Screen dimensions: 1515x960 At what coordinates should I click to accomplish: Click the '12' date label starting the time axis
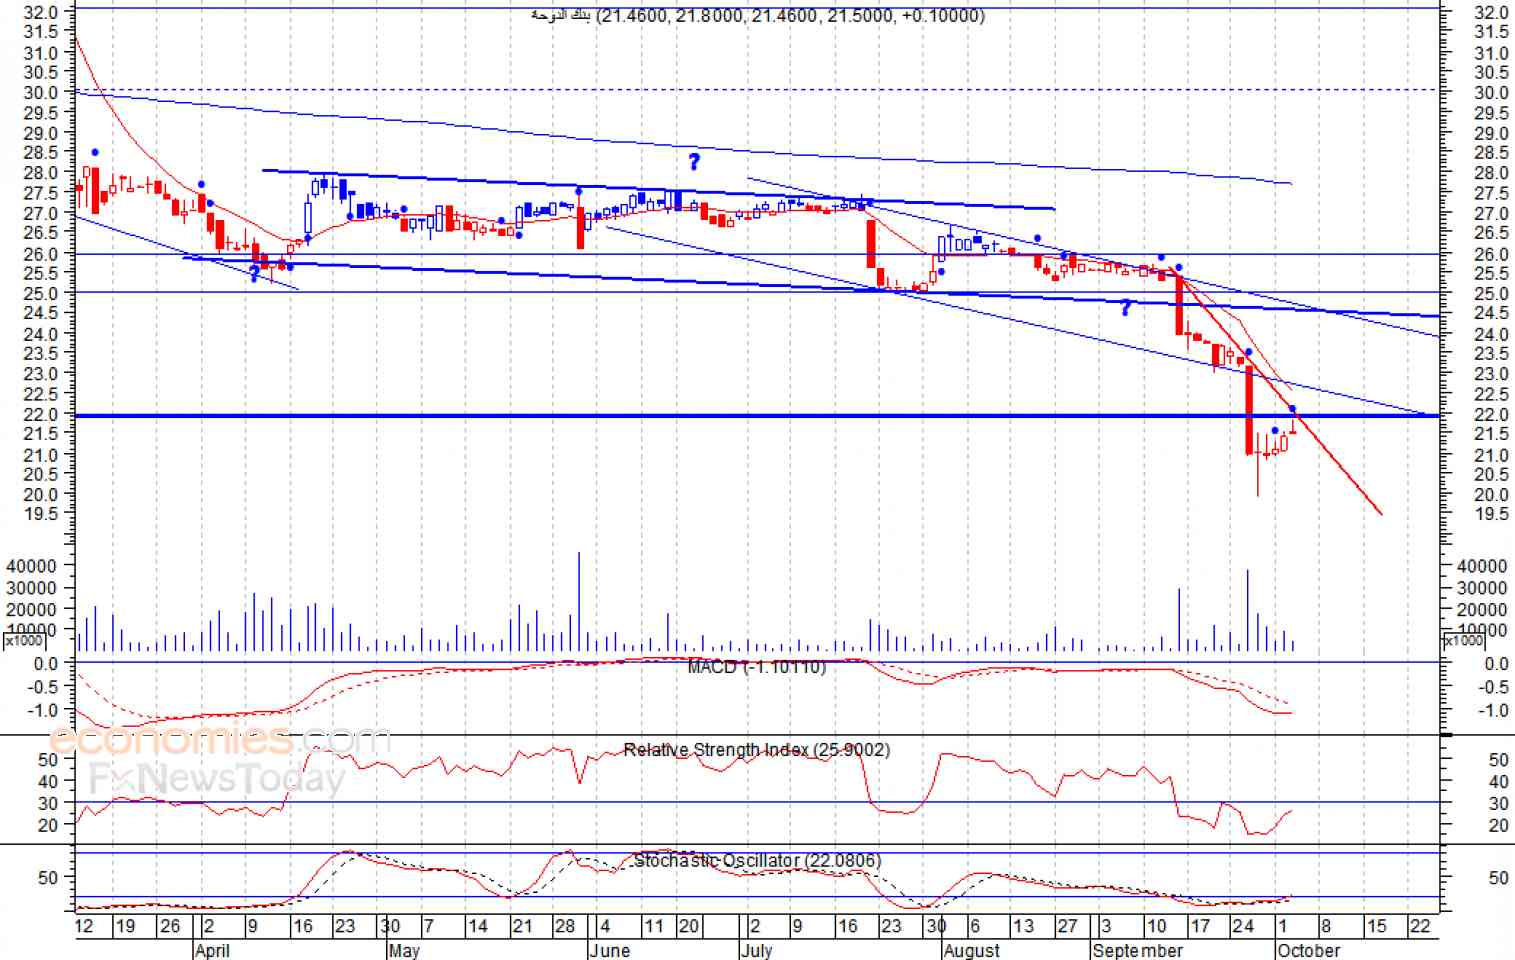pyautogui.click(x=84, y=926)
